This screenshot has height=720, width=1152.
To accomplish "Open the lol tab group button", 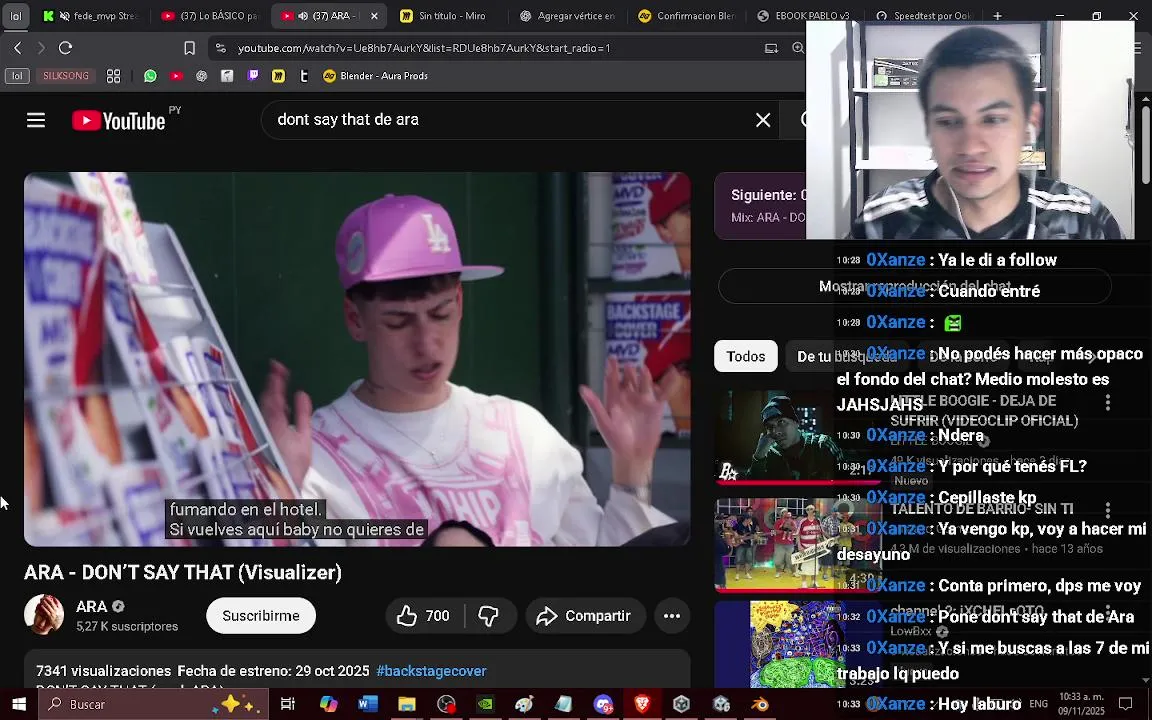I will [x=15, y=15].
